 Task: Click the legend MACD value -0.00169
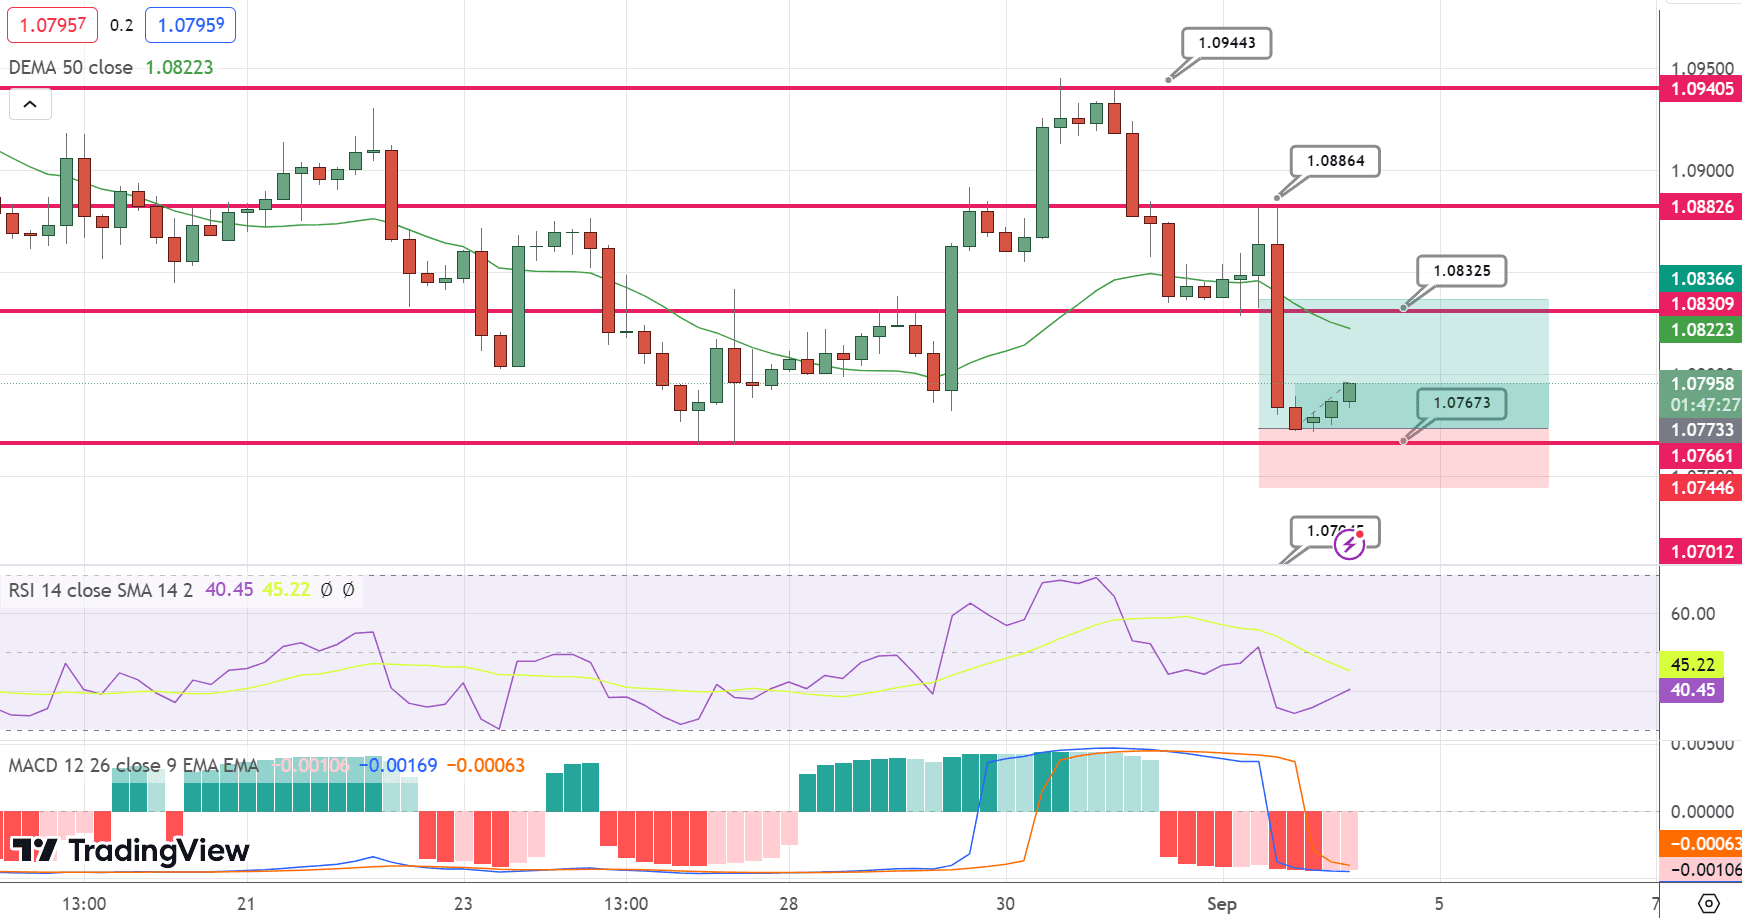(399, 765)
